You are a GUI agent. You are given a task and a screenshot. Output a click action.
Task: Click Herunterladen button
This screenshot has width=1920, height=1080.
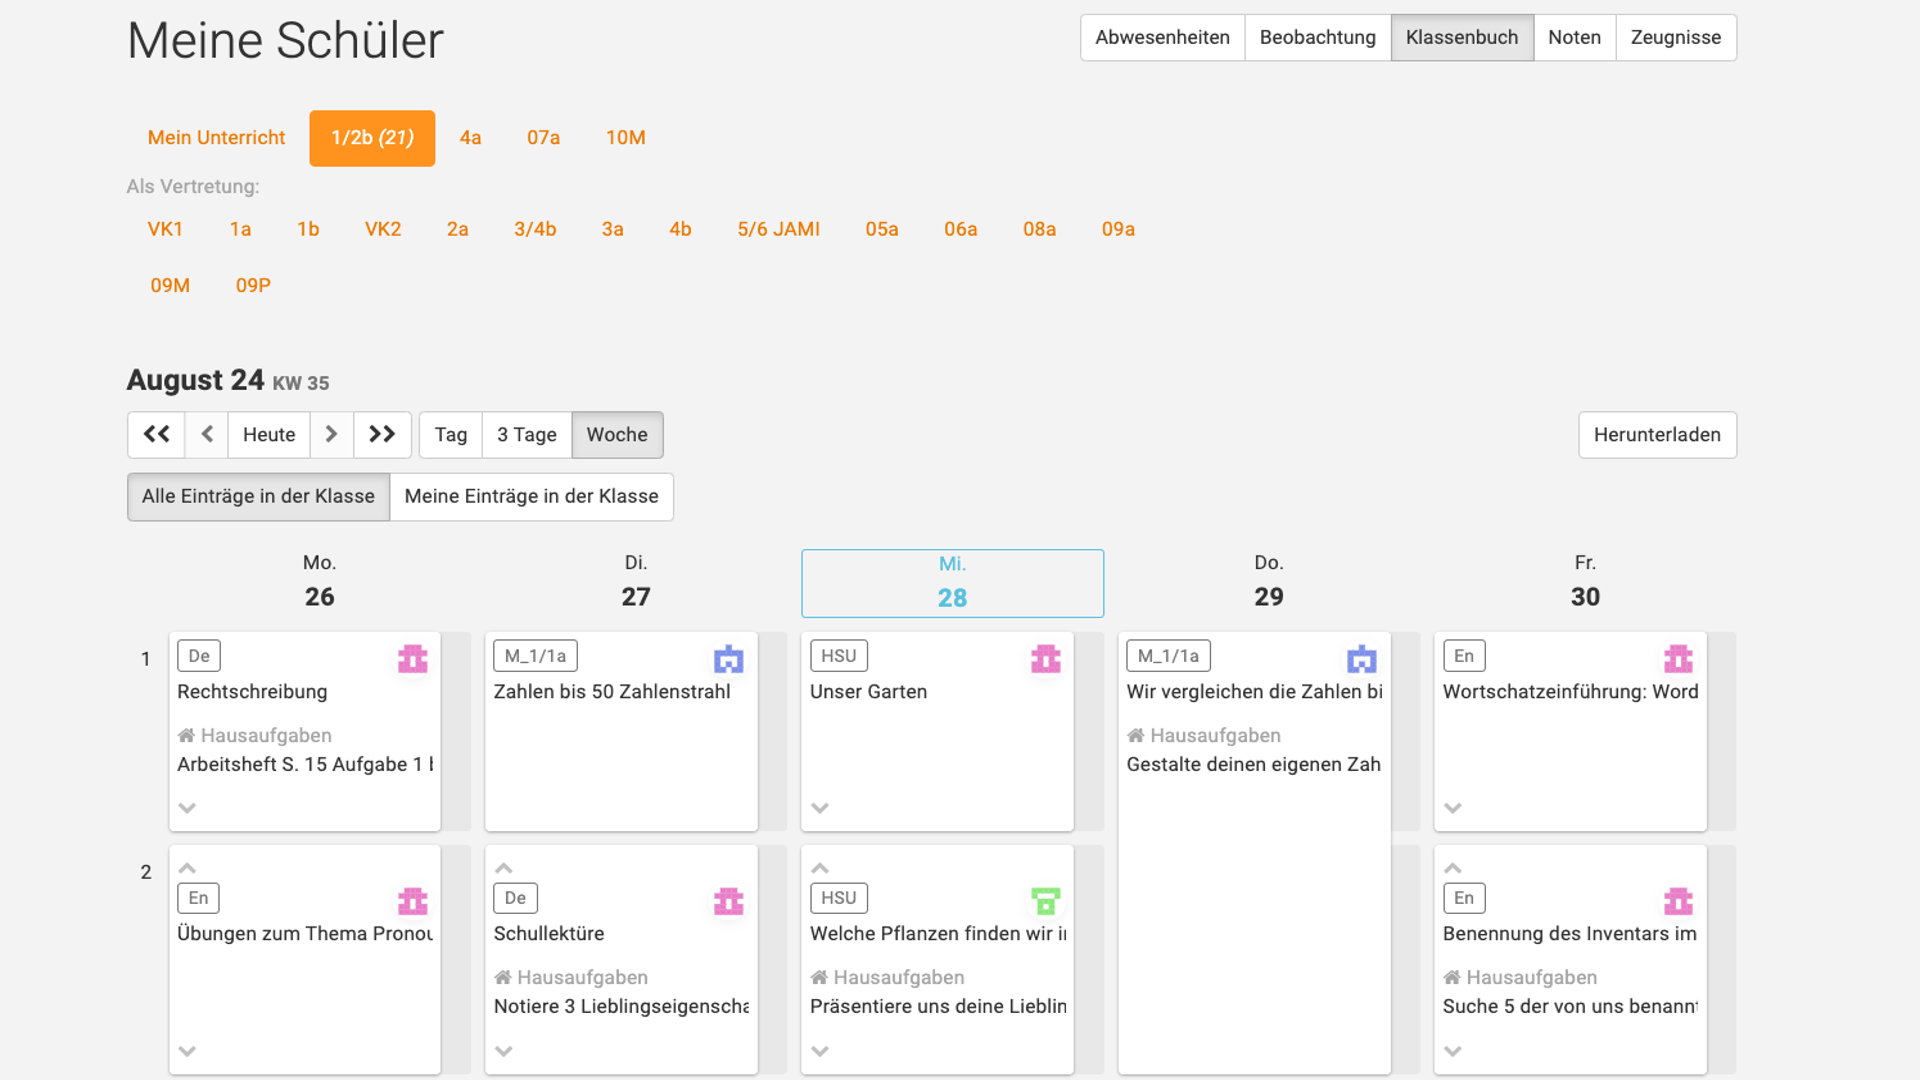click(x=1656, y=434)
